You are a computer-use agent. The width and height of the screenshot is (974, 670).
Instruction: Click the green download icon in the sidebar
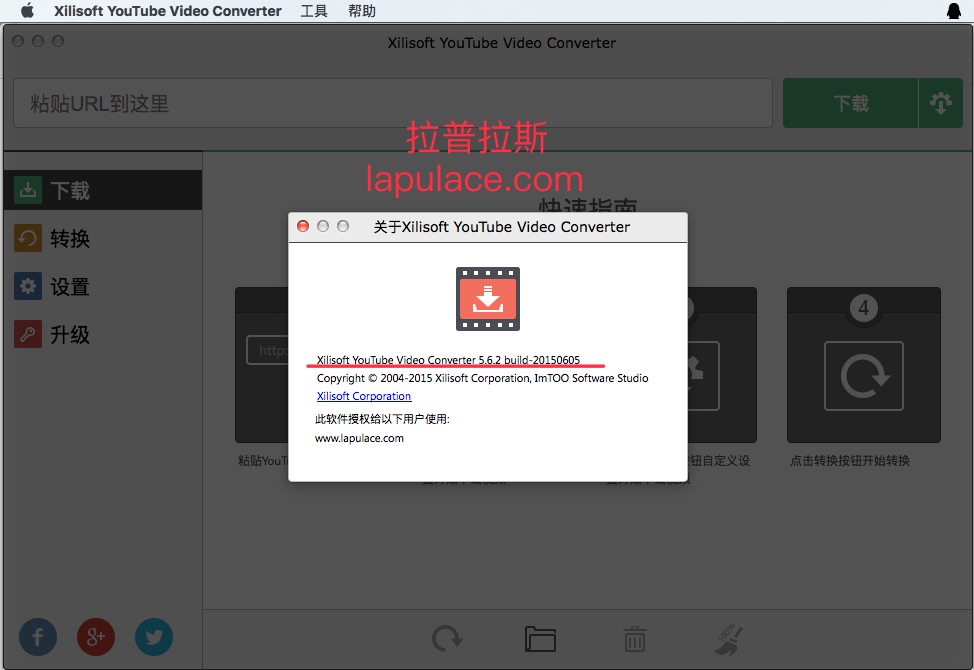pyautogui.click(x=28, y=190)
